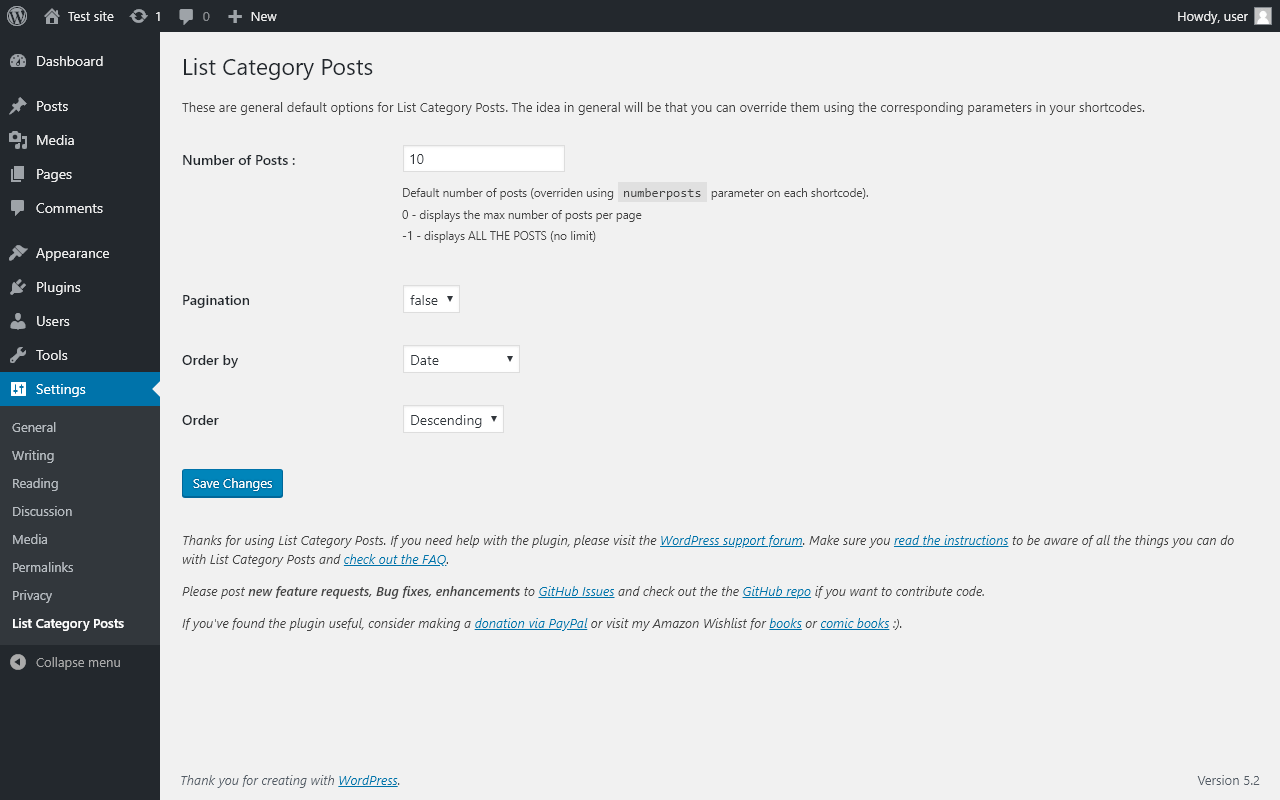This screenshot has height=800, width=1280.
Task: Click the Save Changes button
Action: pos(232,483)
